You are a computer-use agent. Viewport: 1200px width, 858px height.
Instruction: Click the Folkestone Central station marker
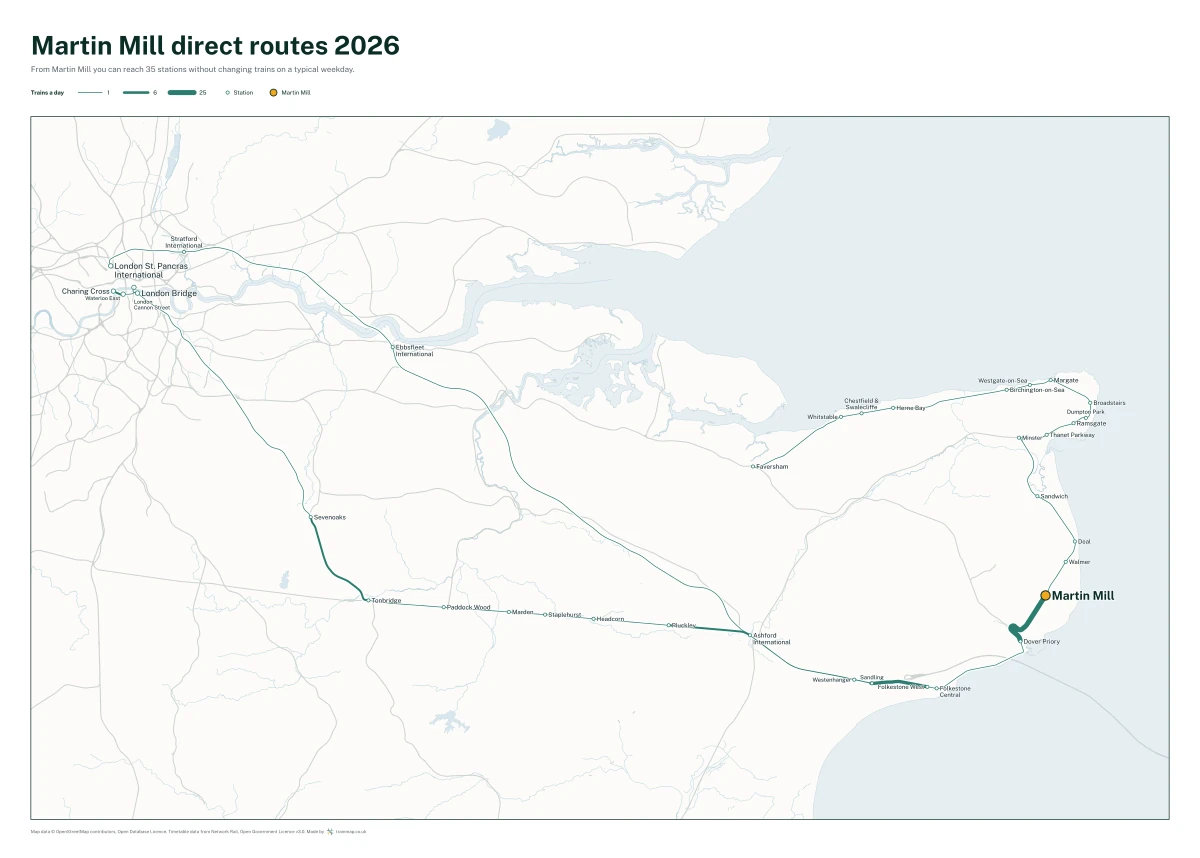click(x=938, y=688)
